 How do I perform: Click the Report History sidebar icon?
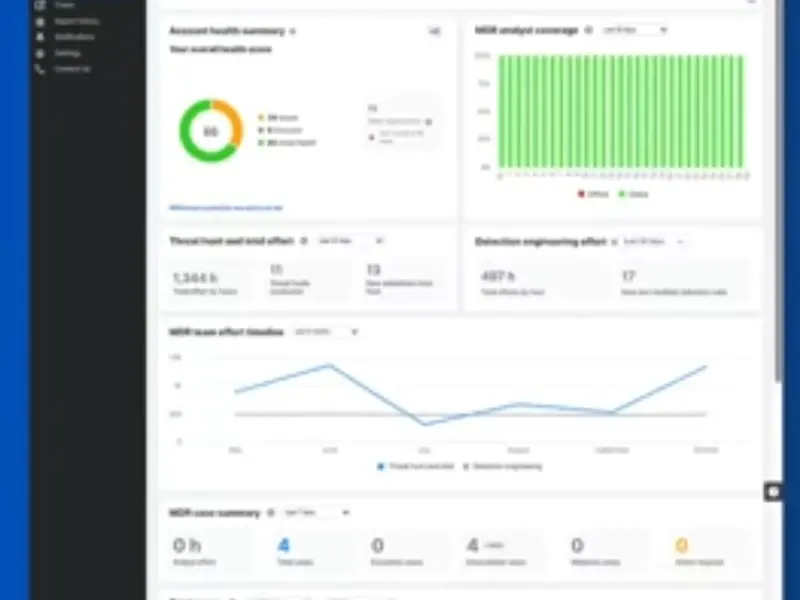pyautogui.click(x=40, y=21)
